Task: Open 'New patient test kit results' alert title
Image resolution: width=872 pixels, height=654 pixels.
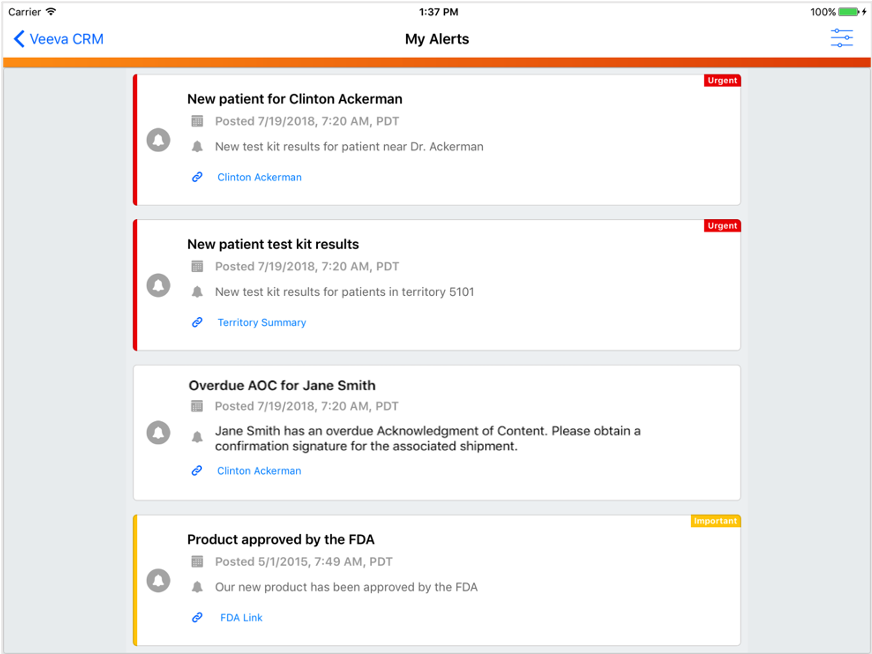Action: tap(273, 244)
